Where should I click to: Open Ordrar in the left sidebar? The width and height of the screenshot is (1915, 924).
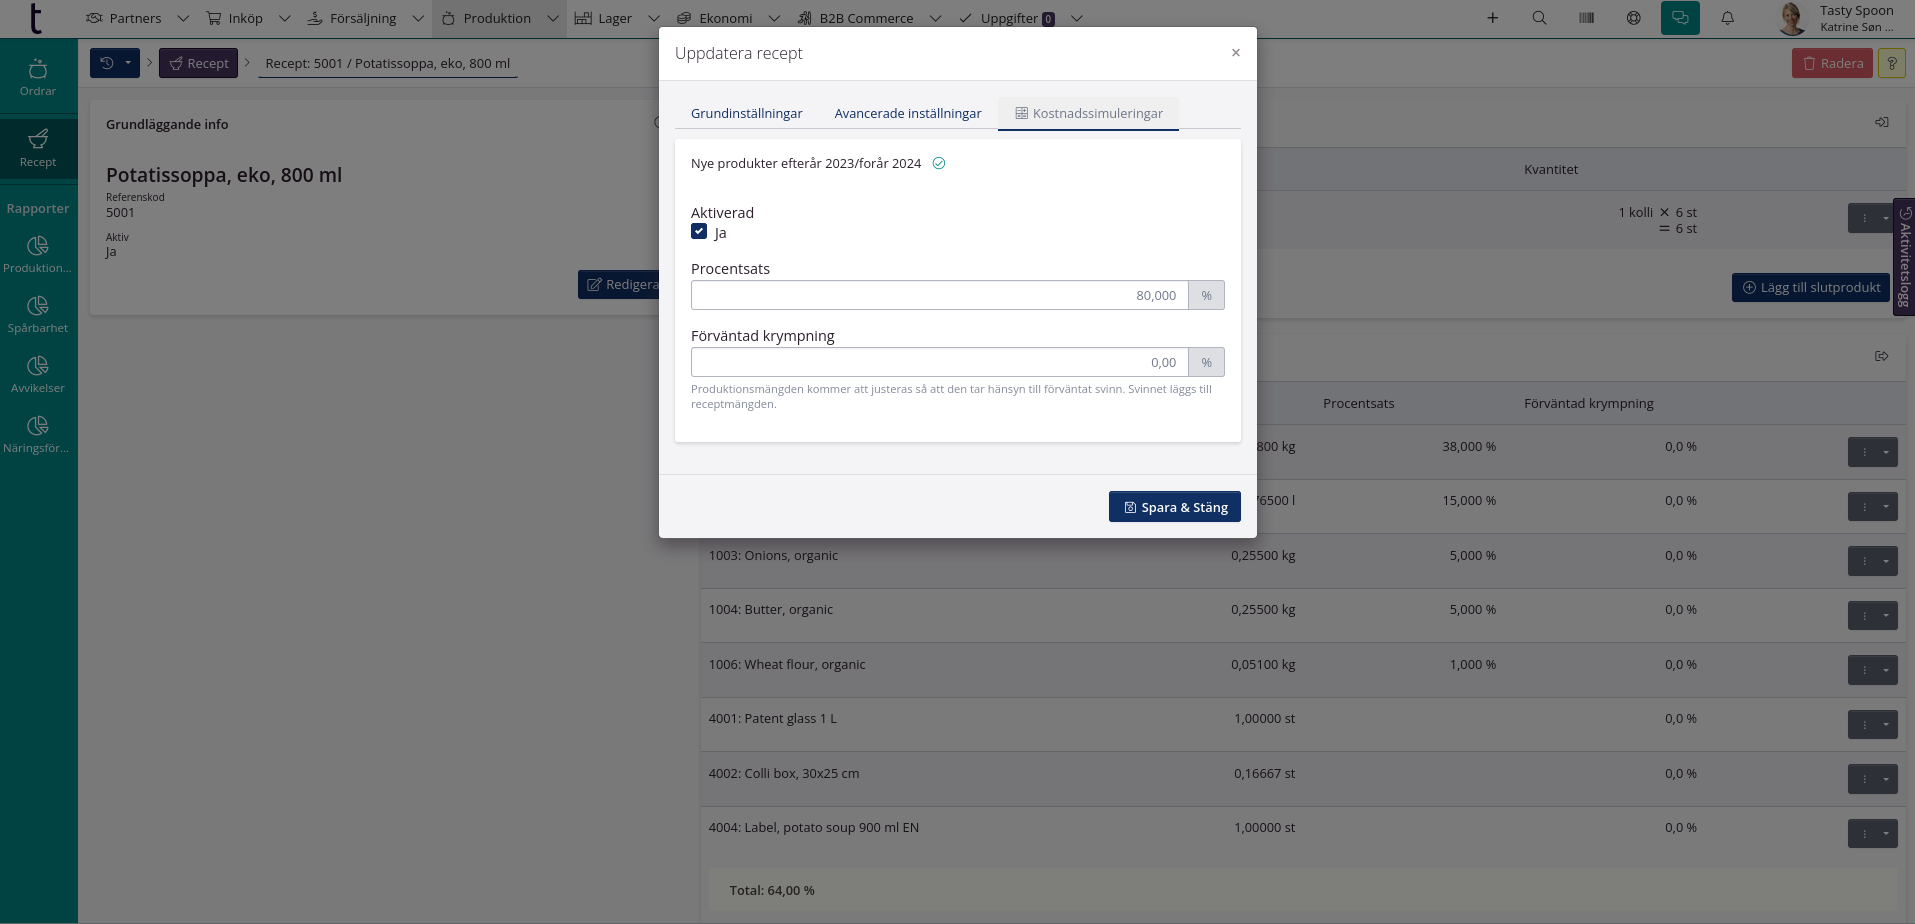point(38,78)
